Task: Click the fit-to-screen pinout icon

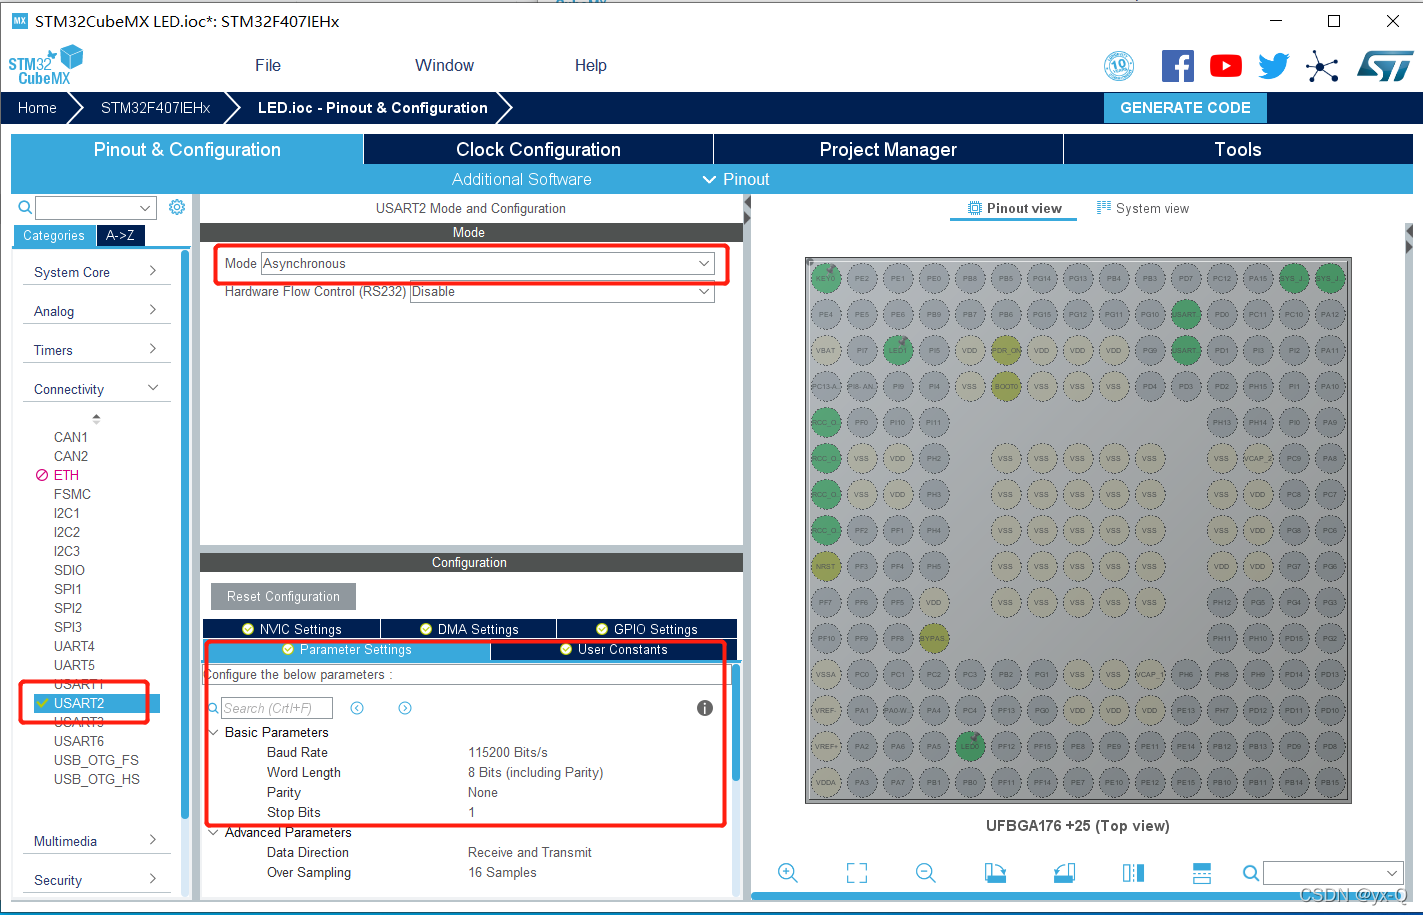Action: coord(857,873)
